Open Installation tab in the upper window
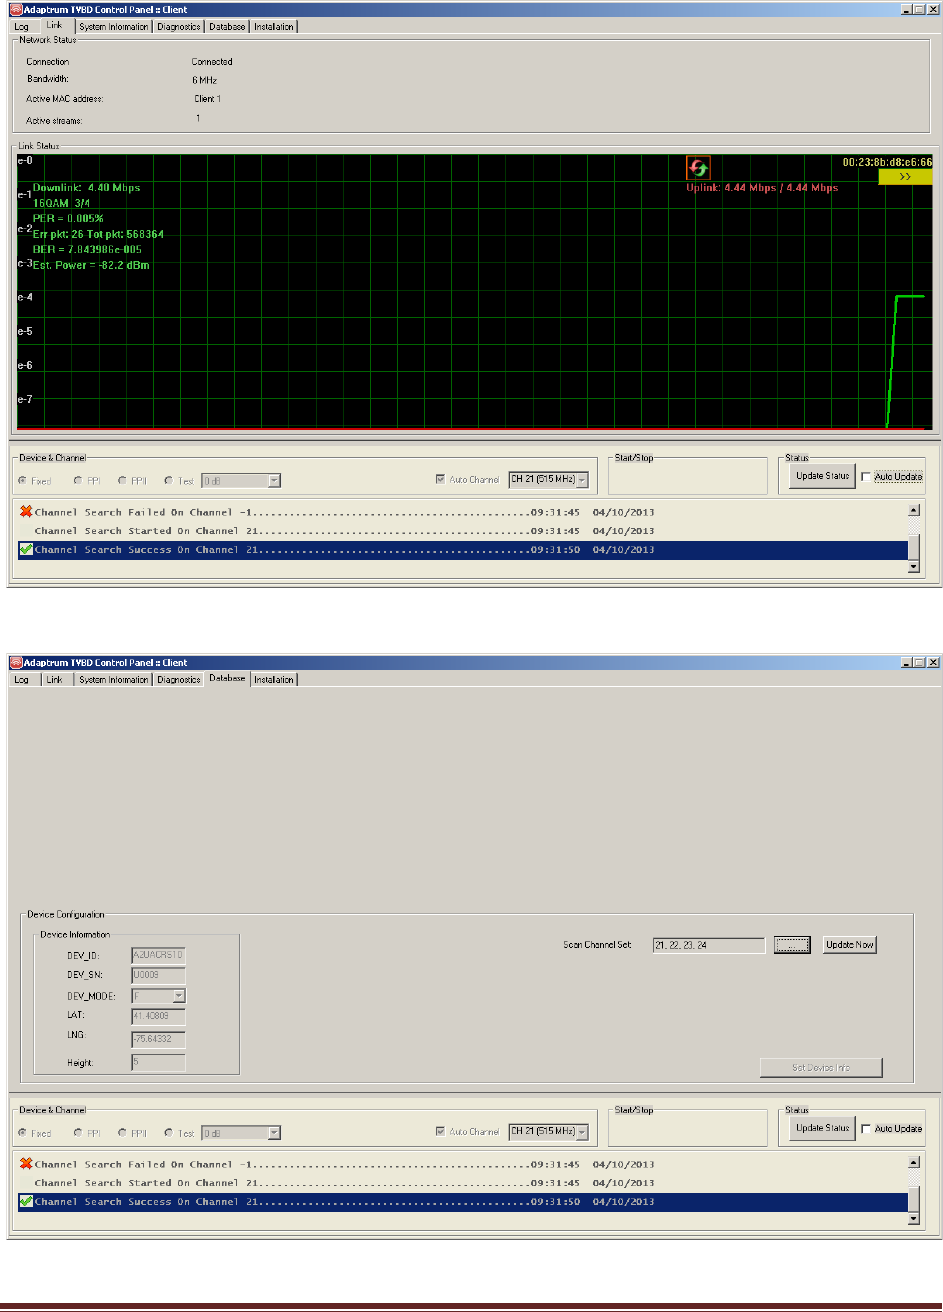This screenshot has height=1312, width=943. [274, 27]
